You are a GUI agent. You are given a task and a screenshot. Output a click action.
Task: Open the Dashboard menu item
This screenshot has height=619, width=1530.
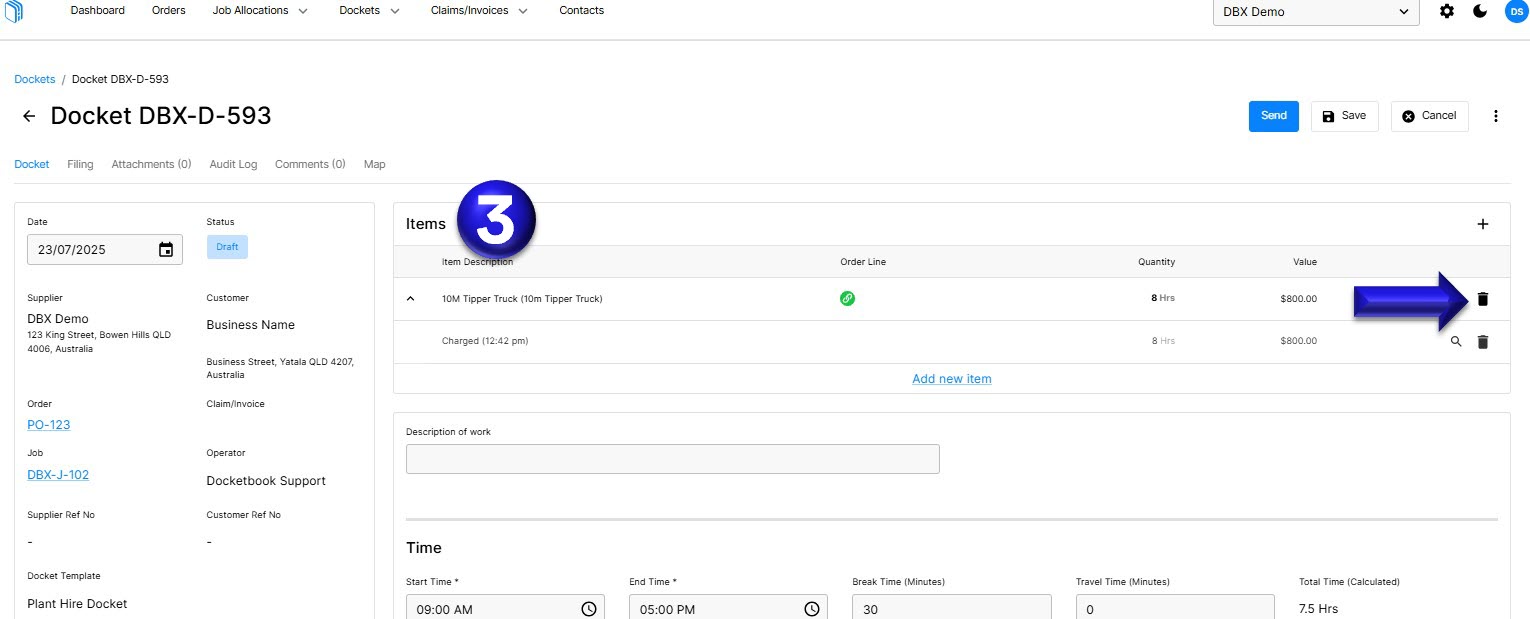point(98,10)
